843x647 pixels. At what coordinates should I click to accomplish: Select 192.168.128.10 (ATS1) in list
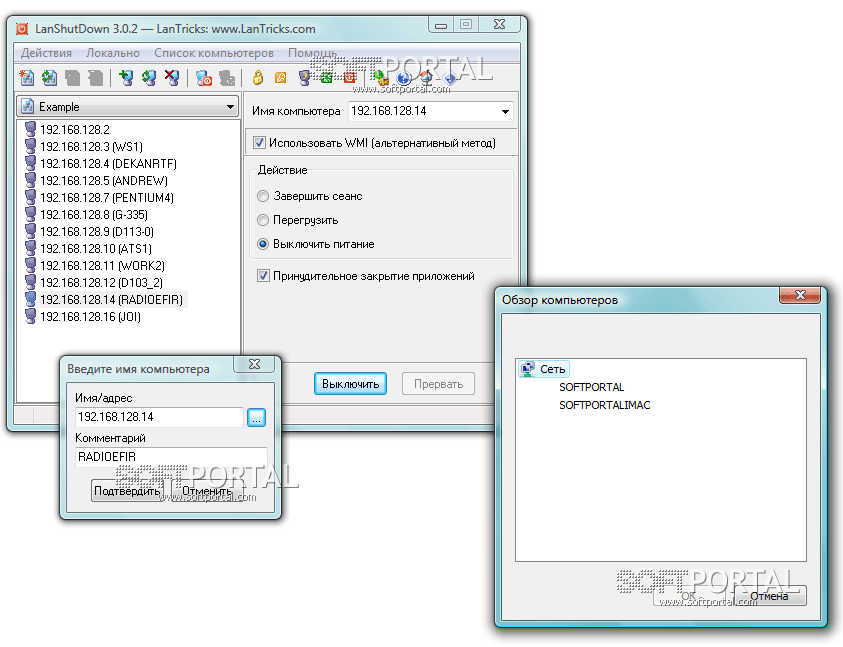(96, 248)
